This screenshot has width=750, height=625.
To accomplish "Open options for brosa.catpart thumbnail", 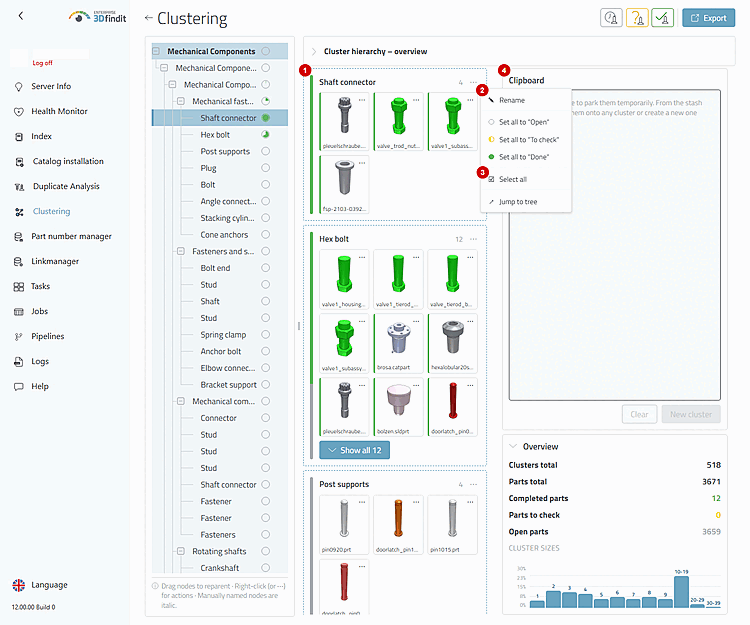I will click(416, 321).
